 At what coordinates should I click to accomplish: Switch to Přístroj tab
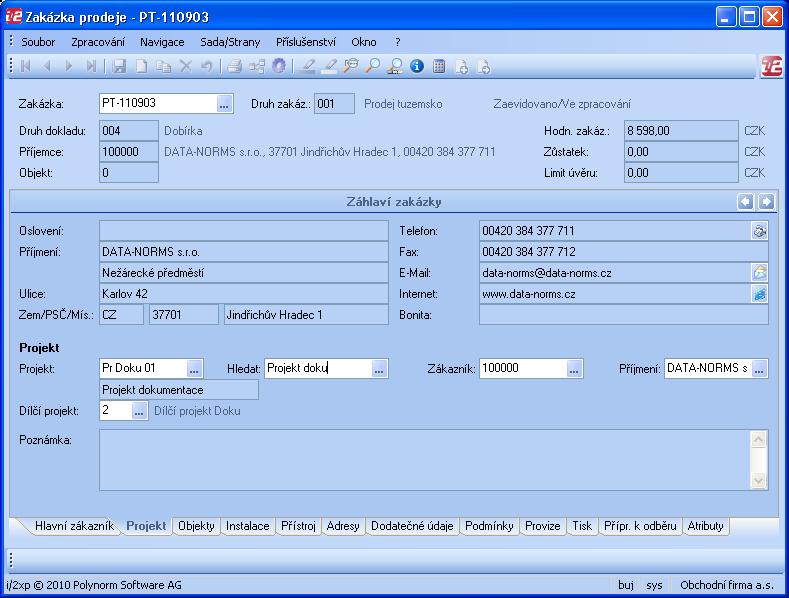point(298,526)
